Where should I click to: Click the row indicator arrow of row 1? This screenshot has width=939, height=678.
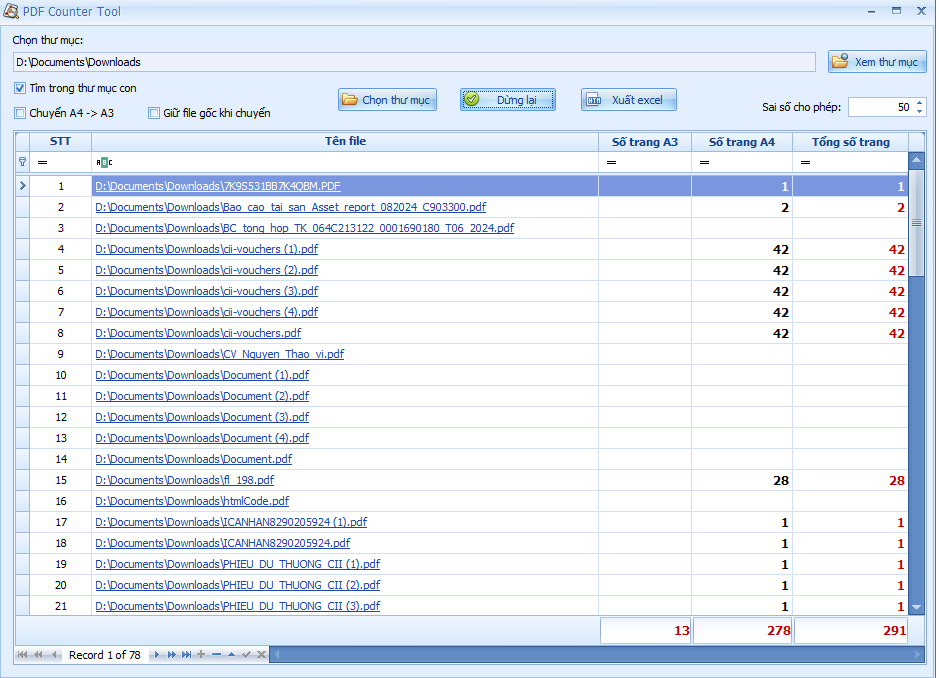(x=22, y=186)
